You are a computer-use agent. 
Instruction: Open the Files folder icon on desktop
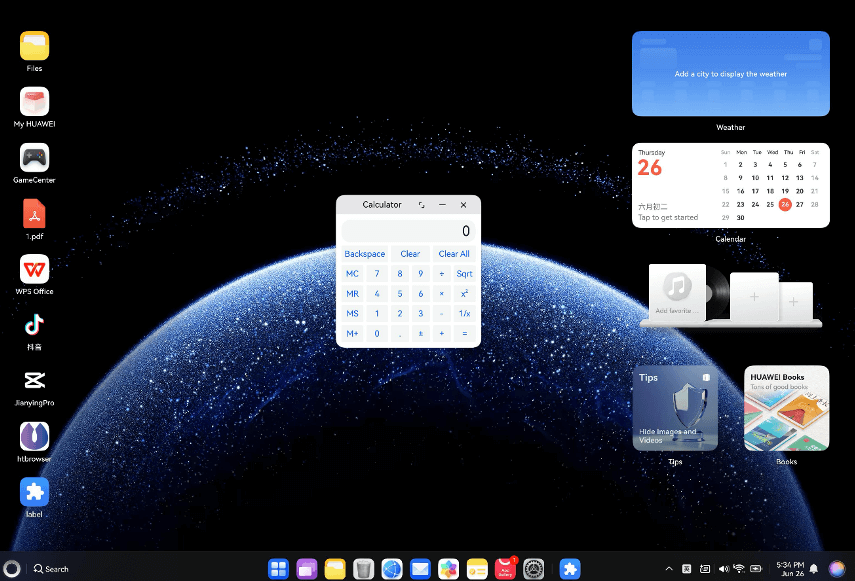pyautogui.click(x=35, y=46)
